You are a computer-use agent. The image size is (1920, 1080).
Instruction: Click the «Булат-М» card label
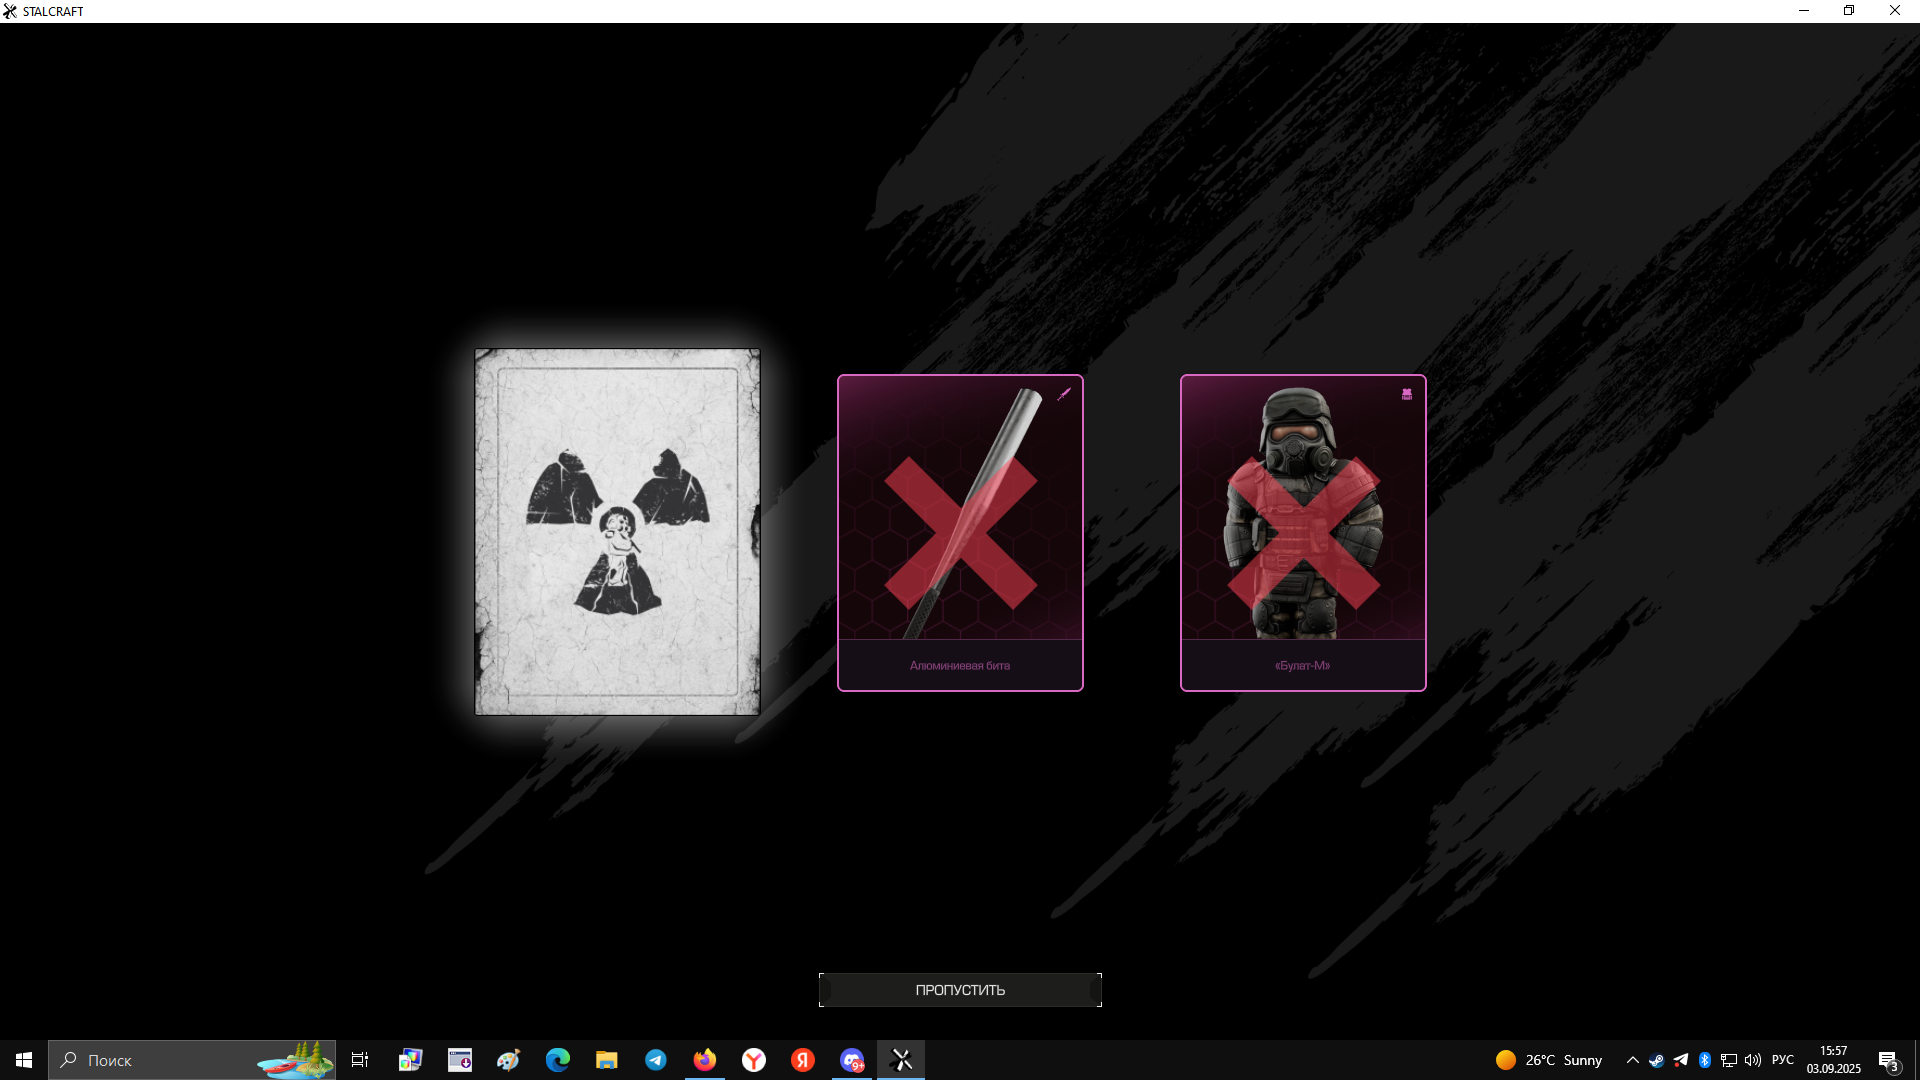[x=1303, y=666]
